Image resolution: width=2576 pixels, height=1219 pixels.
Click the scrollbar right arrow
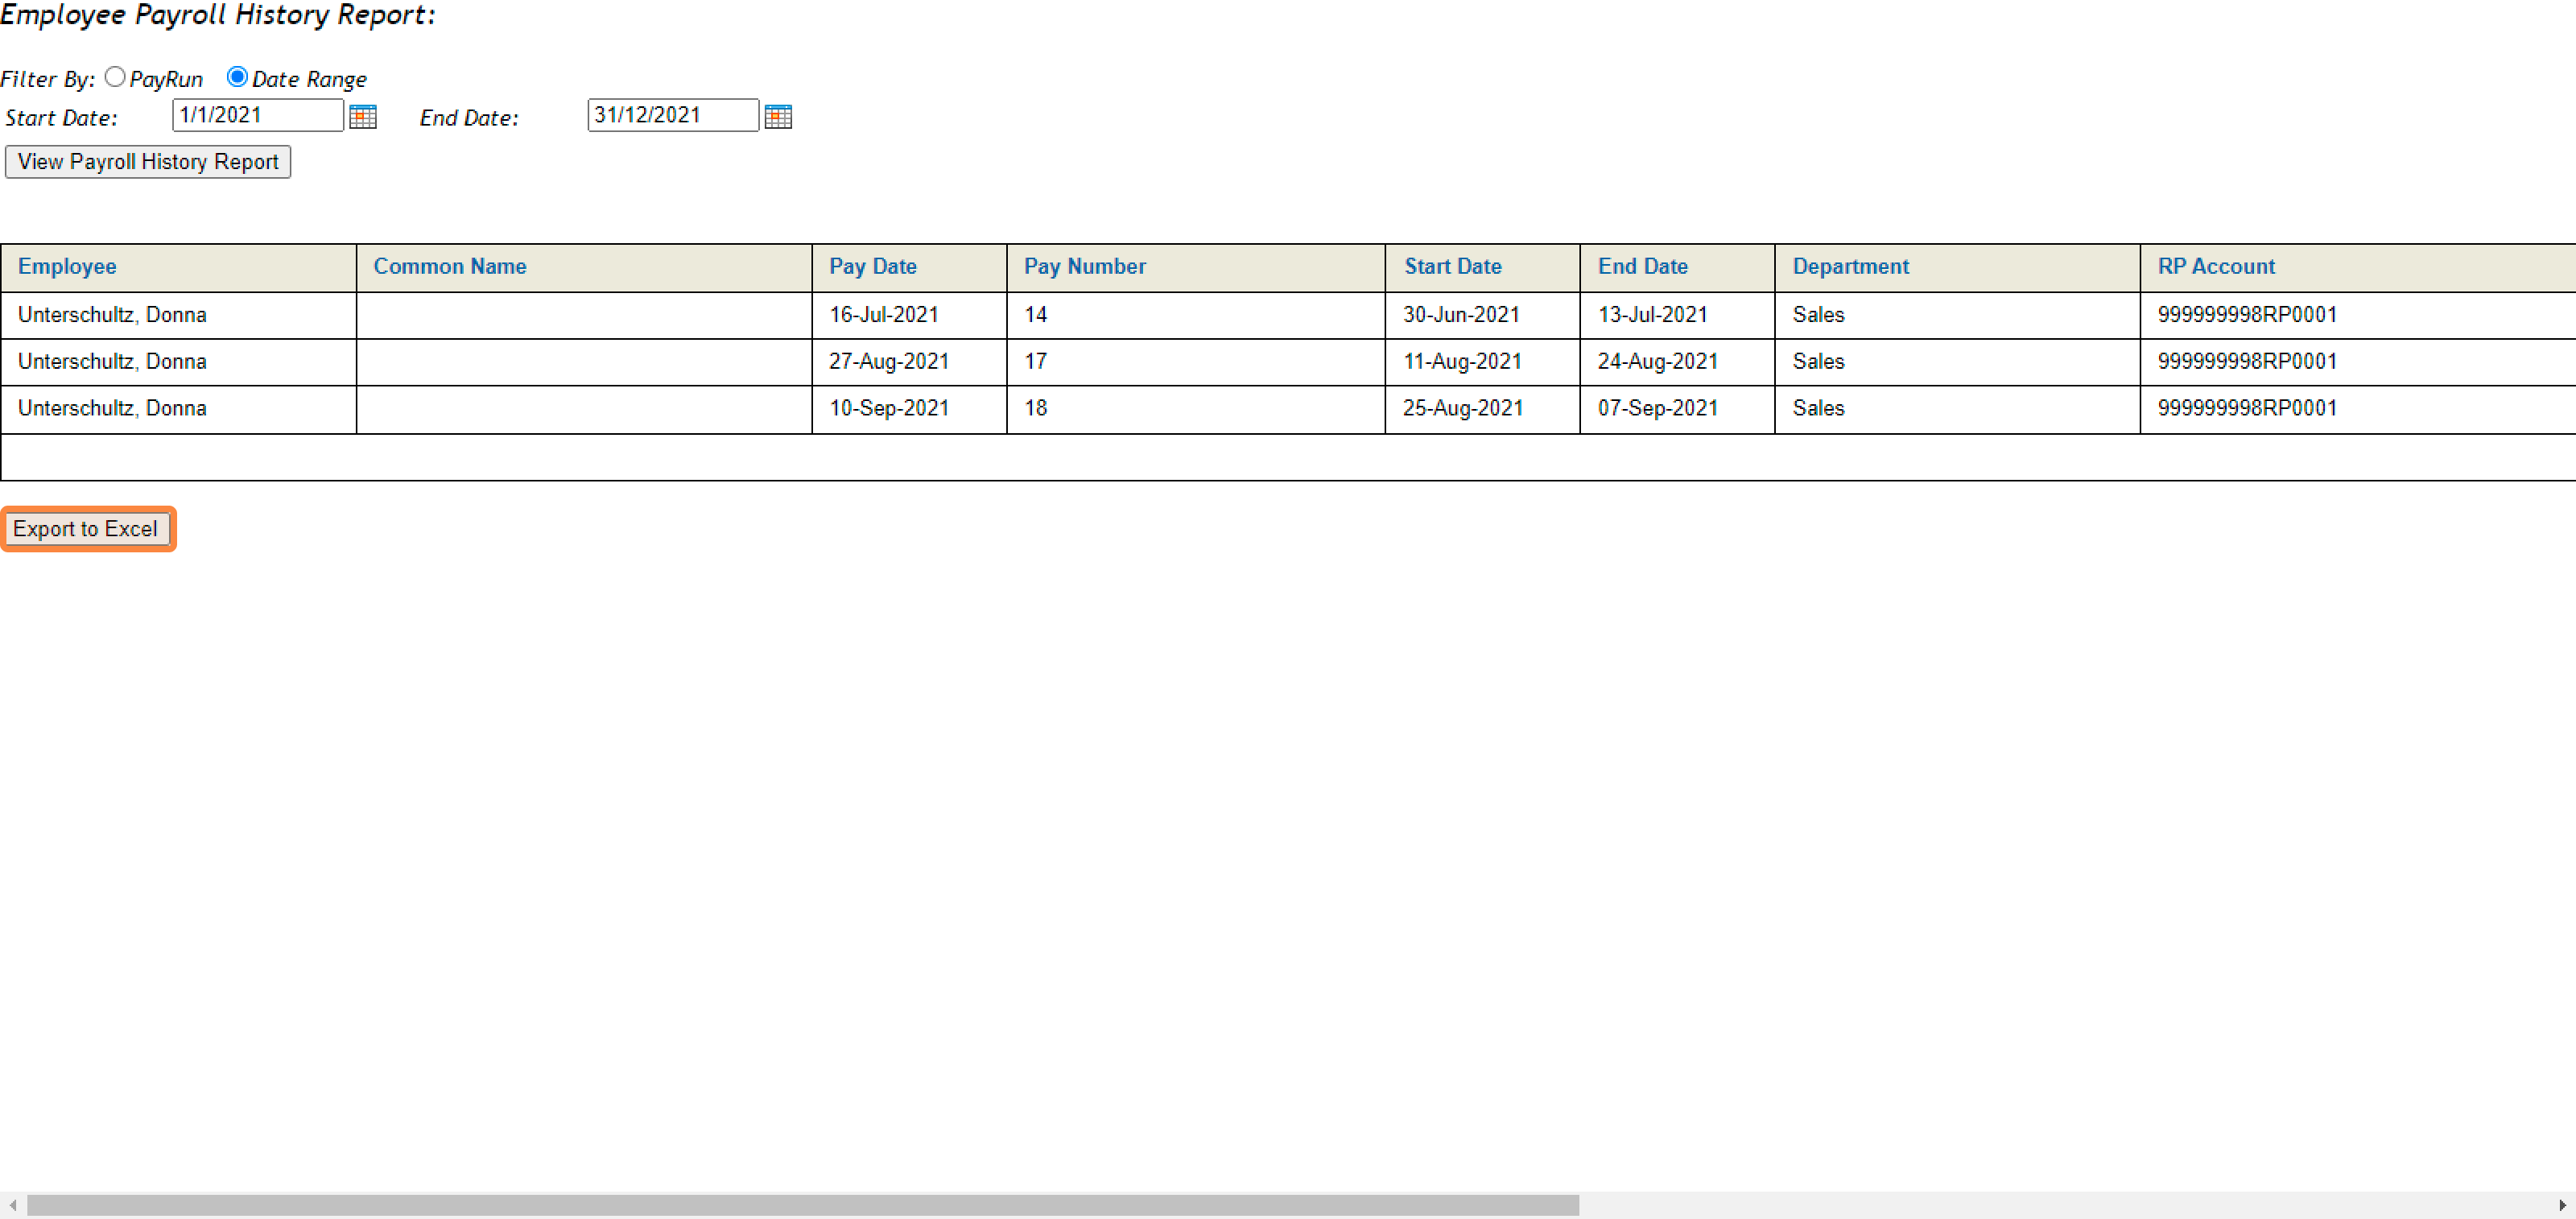point(2562,1205)
